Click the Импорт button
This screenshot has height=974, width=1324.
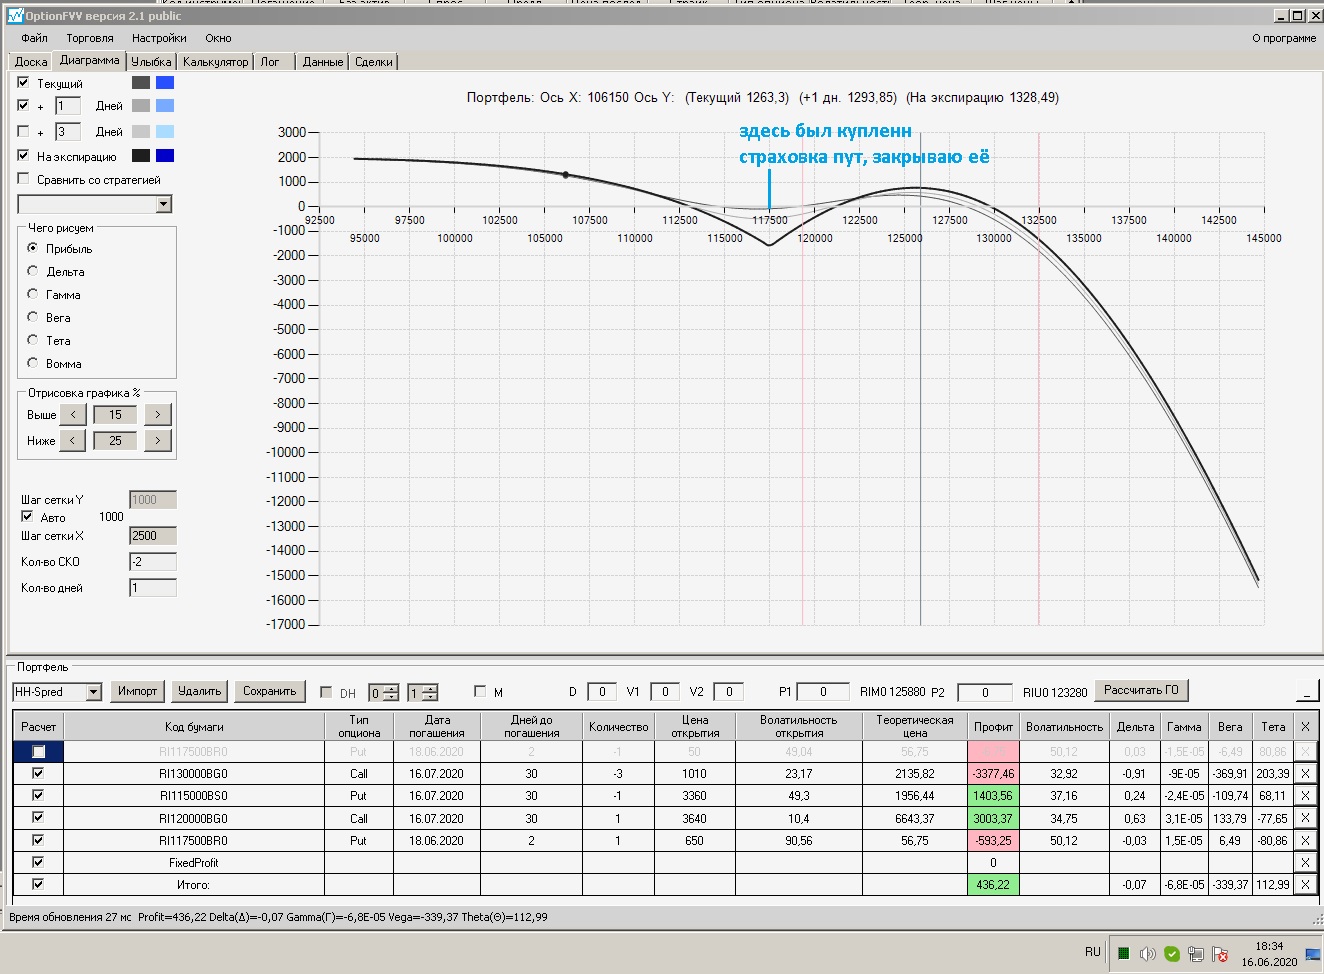pos(138,691)
